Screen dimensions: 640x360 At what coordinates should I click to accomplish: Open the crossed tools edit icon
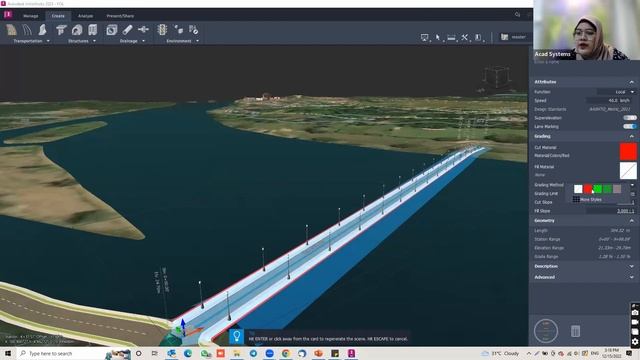(465, 38)
